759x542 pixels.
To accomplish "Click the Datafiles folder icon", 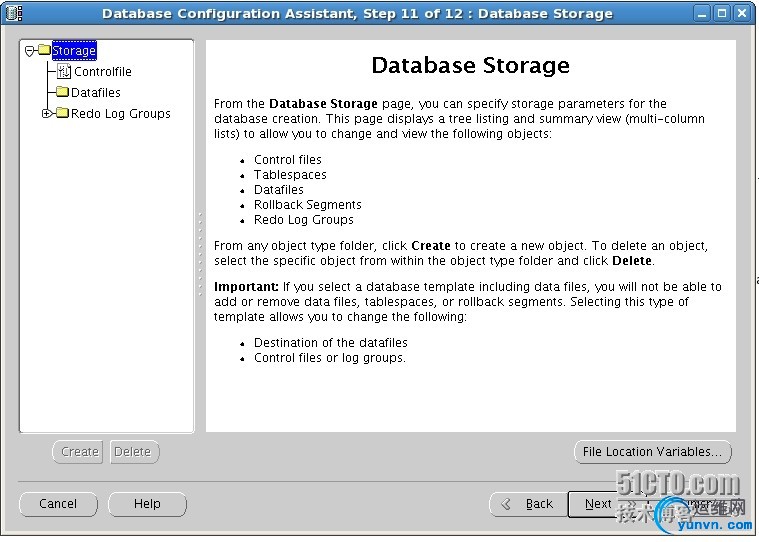I will [62, 92].
